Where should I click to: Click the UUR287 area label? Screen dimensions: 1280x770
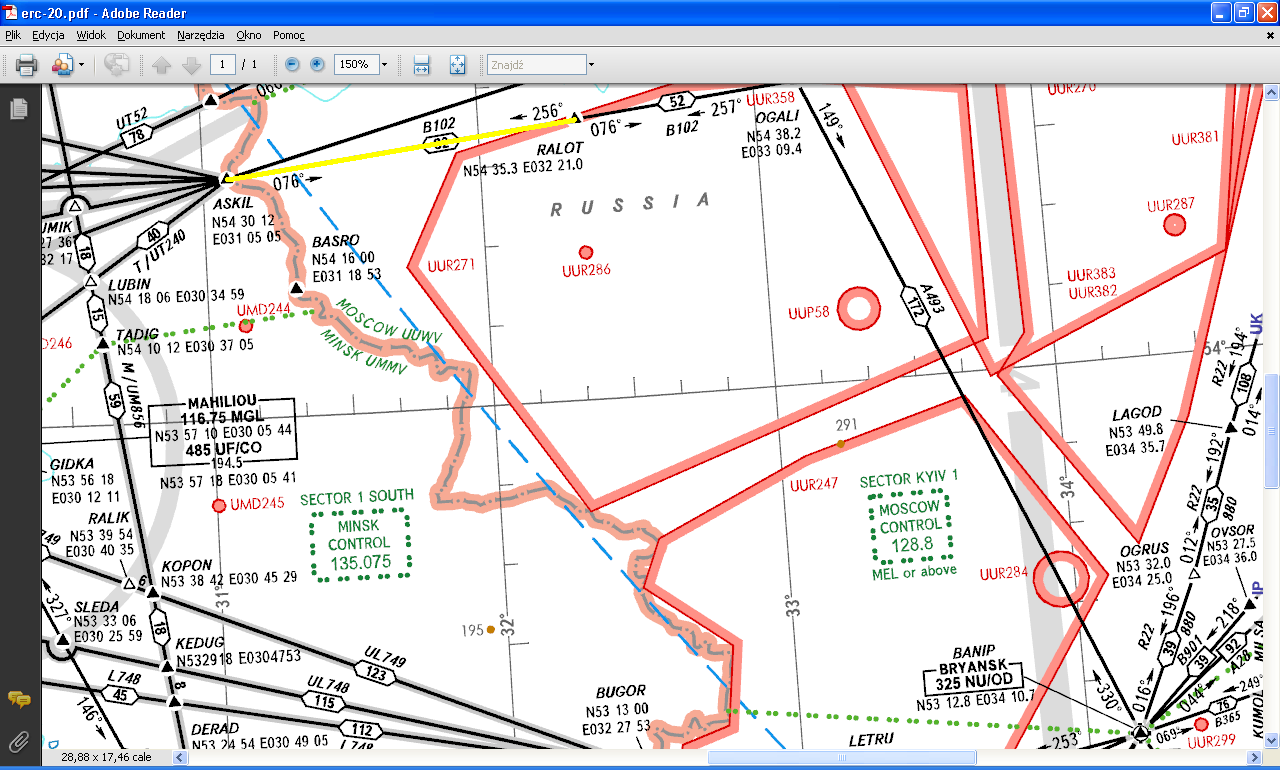(x=1171, y=205)
